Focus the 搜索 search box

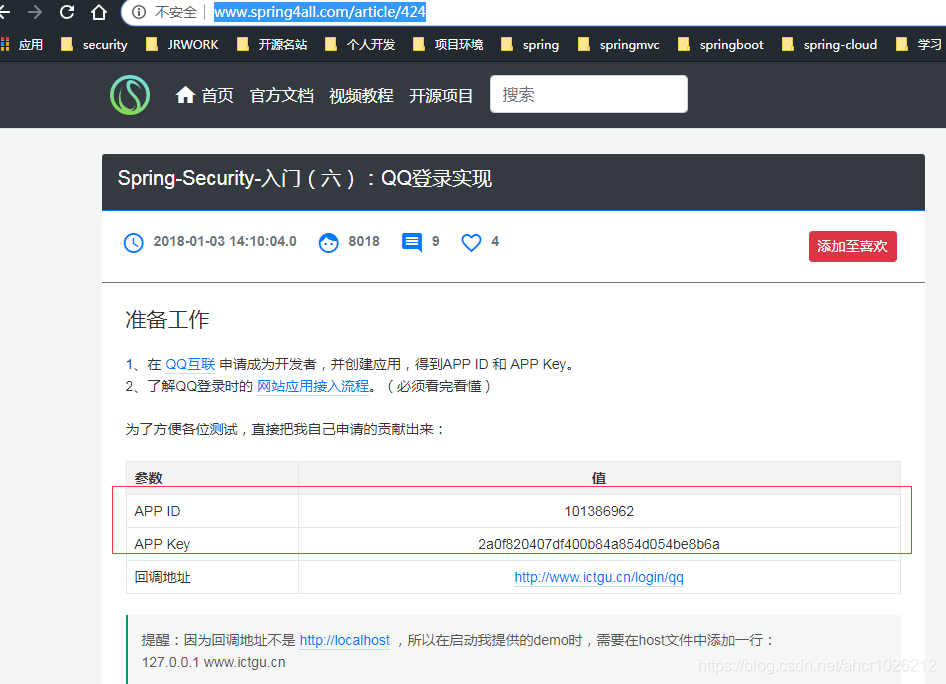(x=589, y=94)
